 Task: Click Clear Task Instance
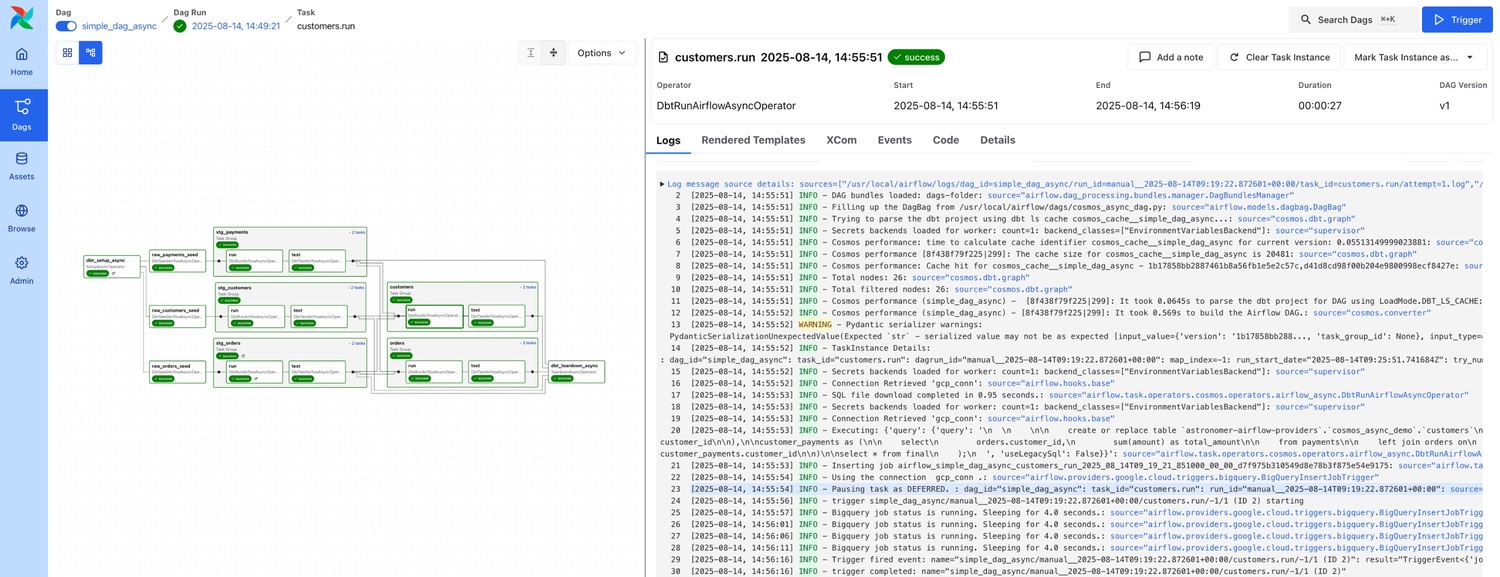[1280, 57]
